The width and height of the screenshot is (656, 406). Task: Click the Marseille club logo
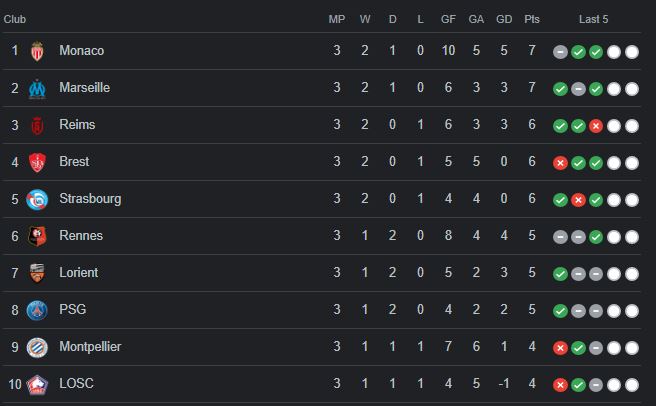(x=37, y=89)
